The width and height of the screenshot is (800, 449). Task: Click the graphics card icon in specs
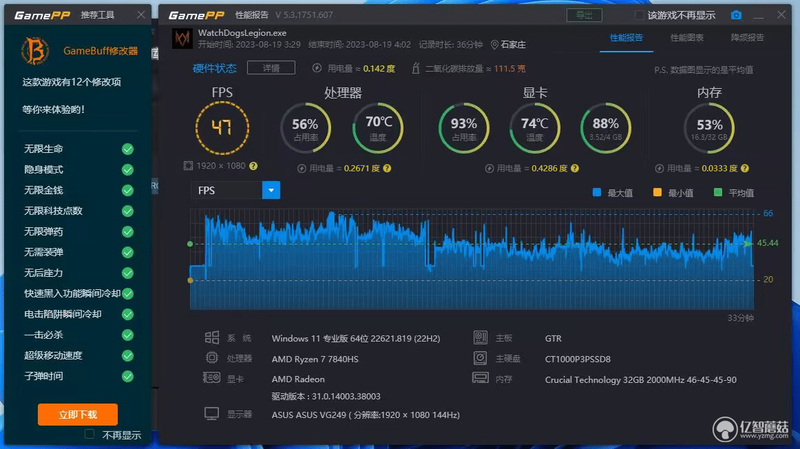(212, 378)
